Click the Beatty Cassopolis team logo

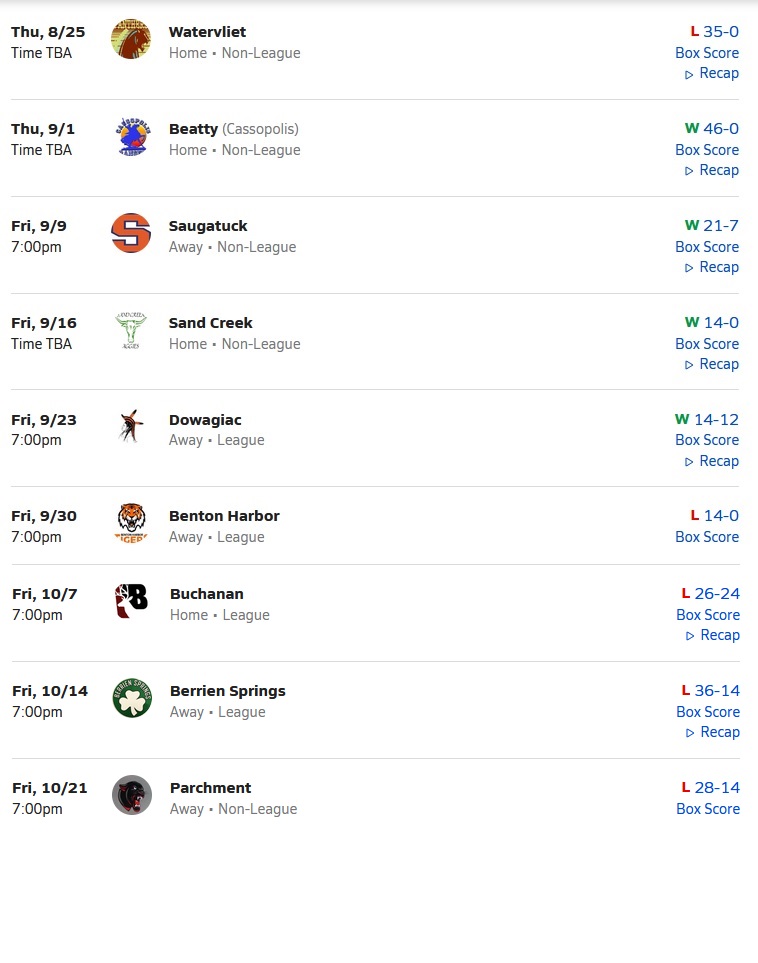(x=131, y=136)
